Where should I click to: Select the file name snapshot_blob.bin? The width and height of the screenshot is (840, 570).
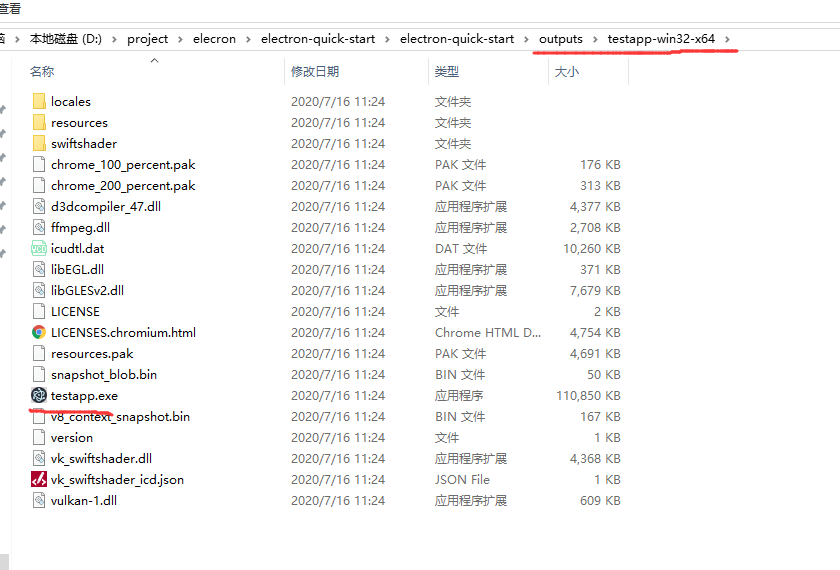[104, 374]
